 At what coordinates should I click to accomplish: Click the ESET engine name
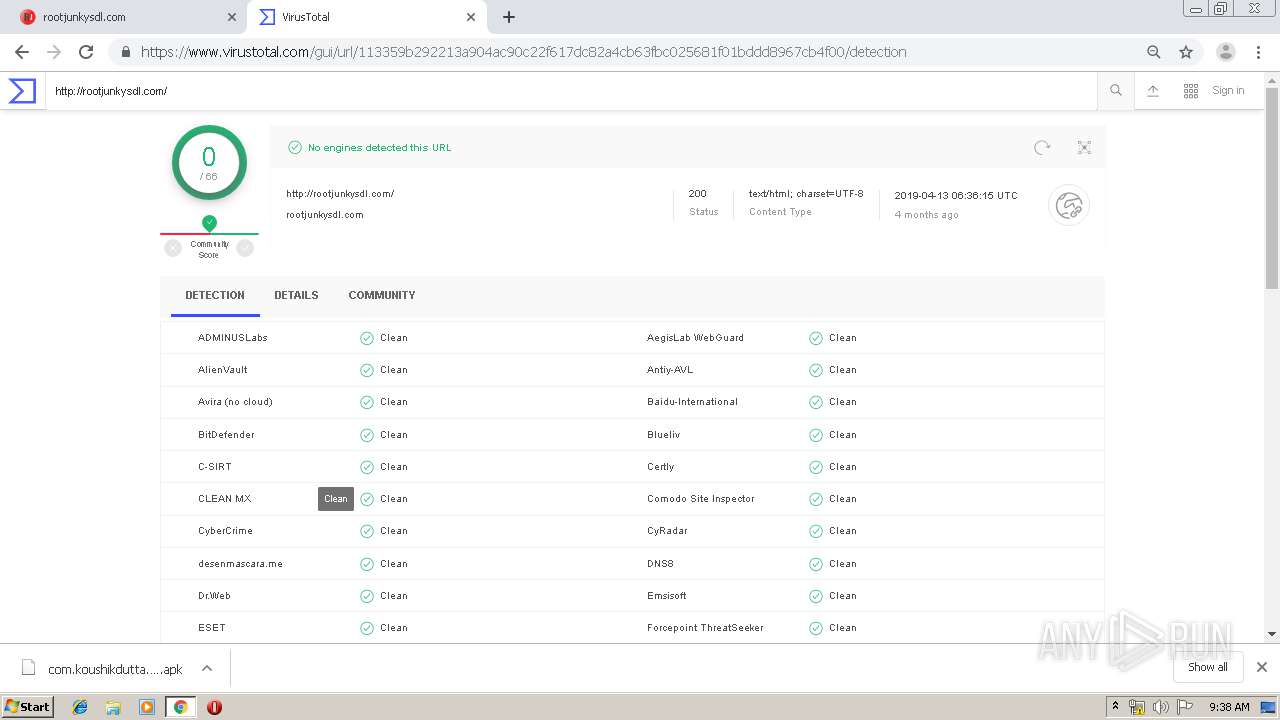pyautogui.click(x=212, y=628)
